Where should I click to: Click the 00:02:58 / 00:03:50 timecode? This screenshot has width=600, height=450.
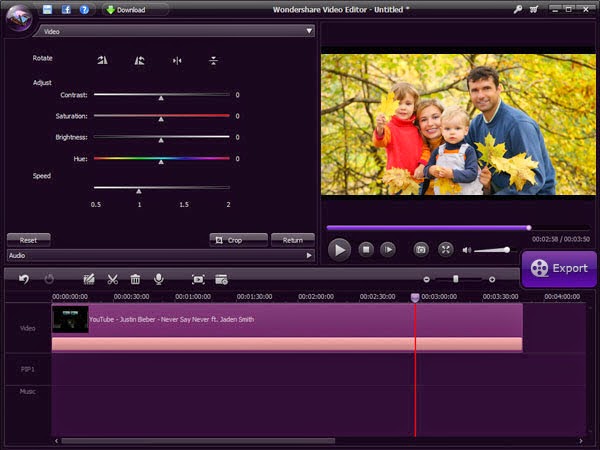point(561,239)
